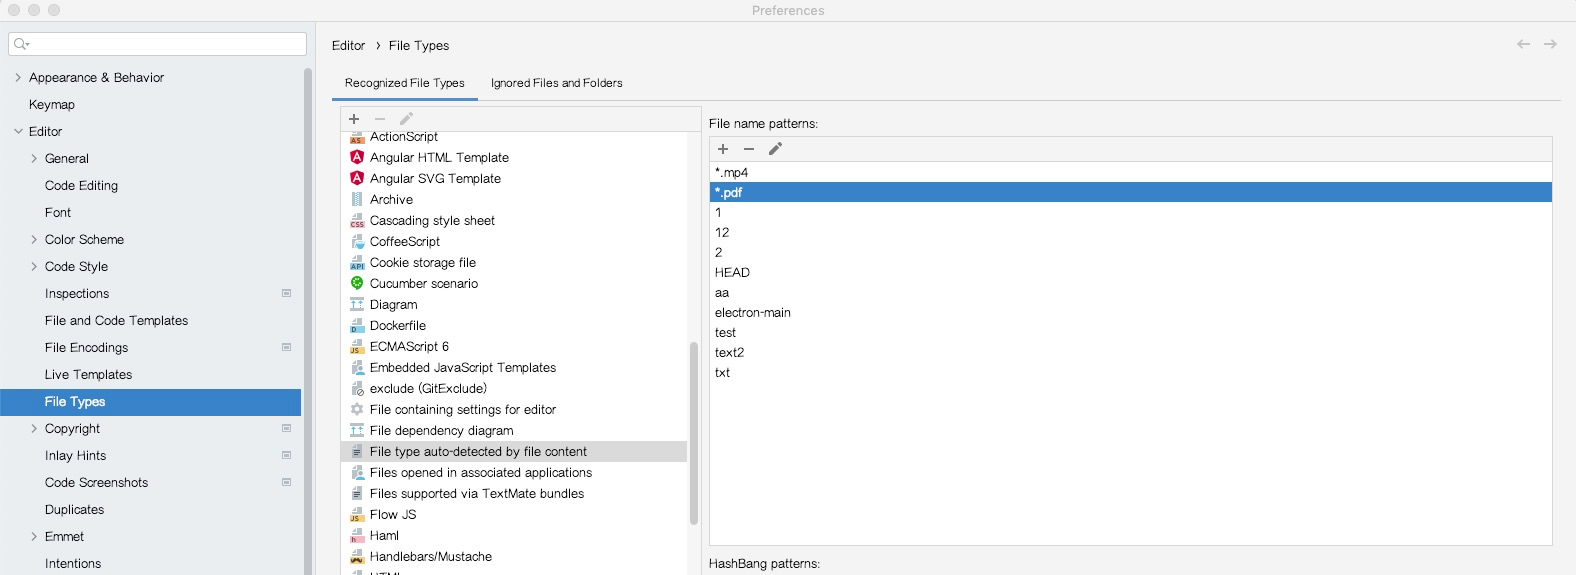The height and width of the screenshot is (575, 1576).
Task: Expand the Appearance & Behavior section
Action: click(18, 77)
